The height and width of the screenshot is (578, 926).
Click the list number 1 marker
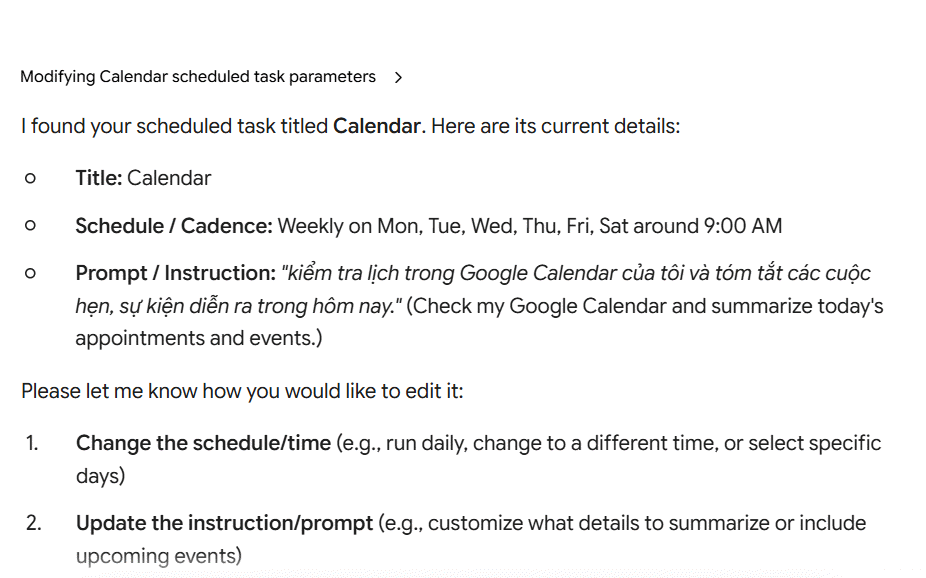pos(32,443)
